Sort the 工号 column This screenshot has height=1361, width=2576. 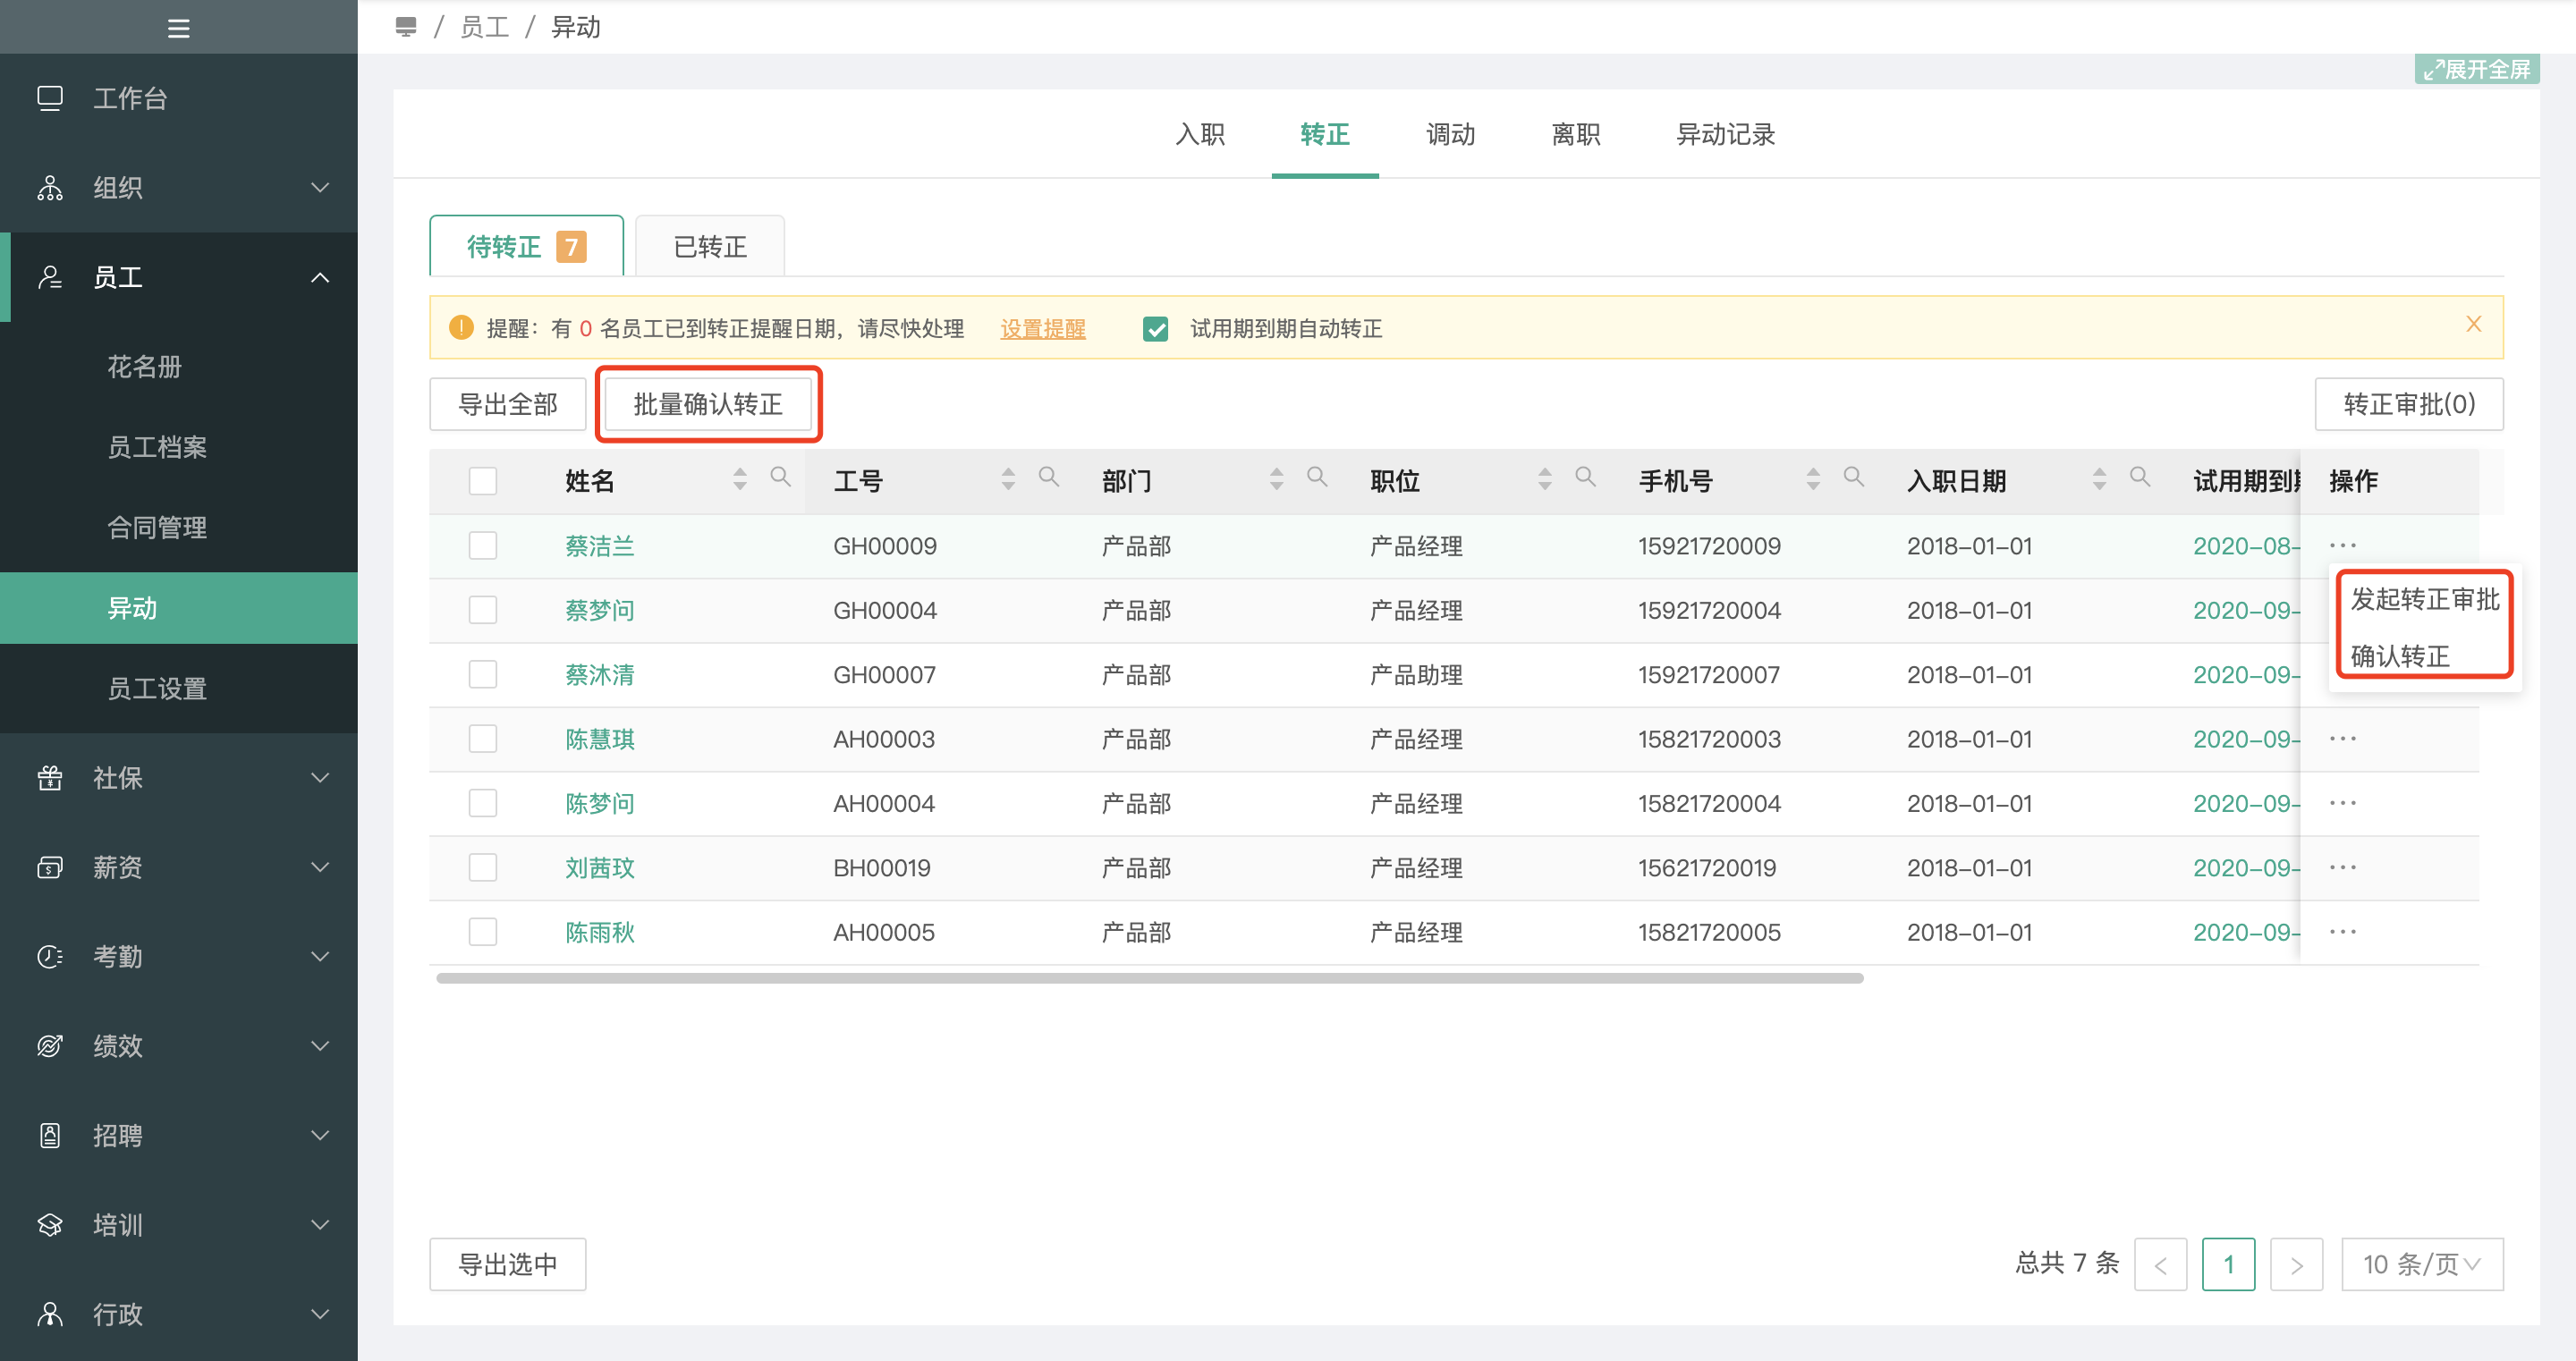coord(1008,479)
